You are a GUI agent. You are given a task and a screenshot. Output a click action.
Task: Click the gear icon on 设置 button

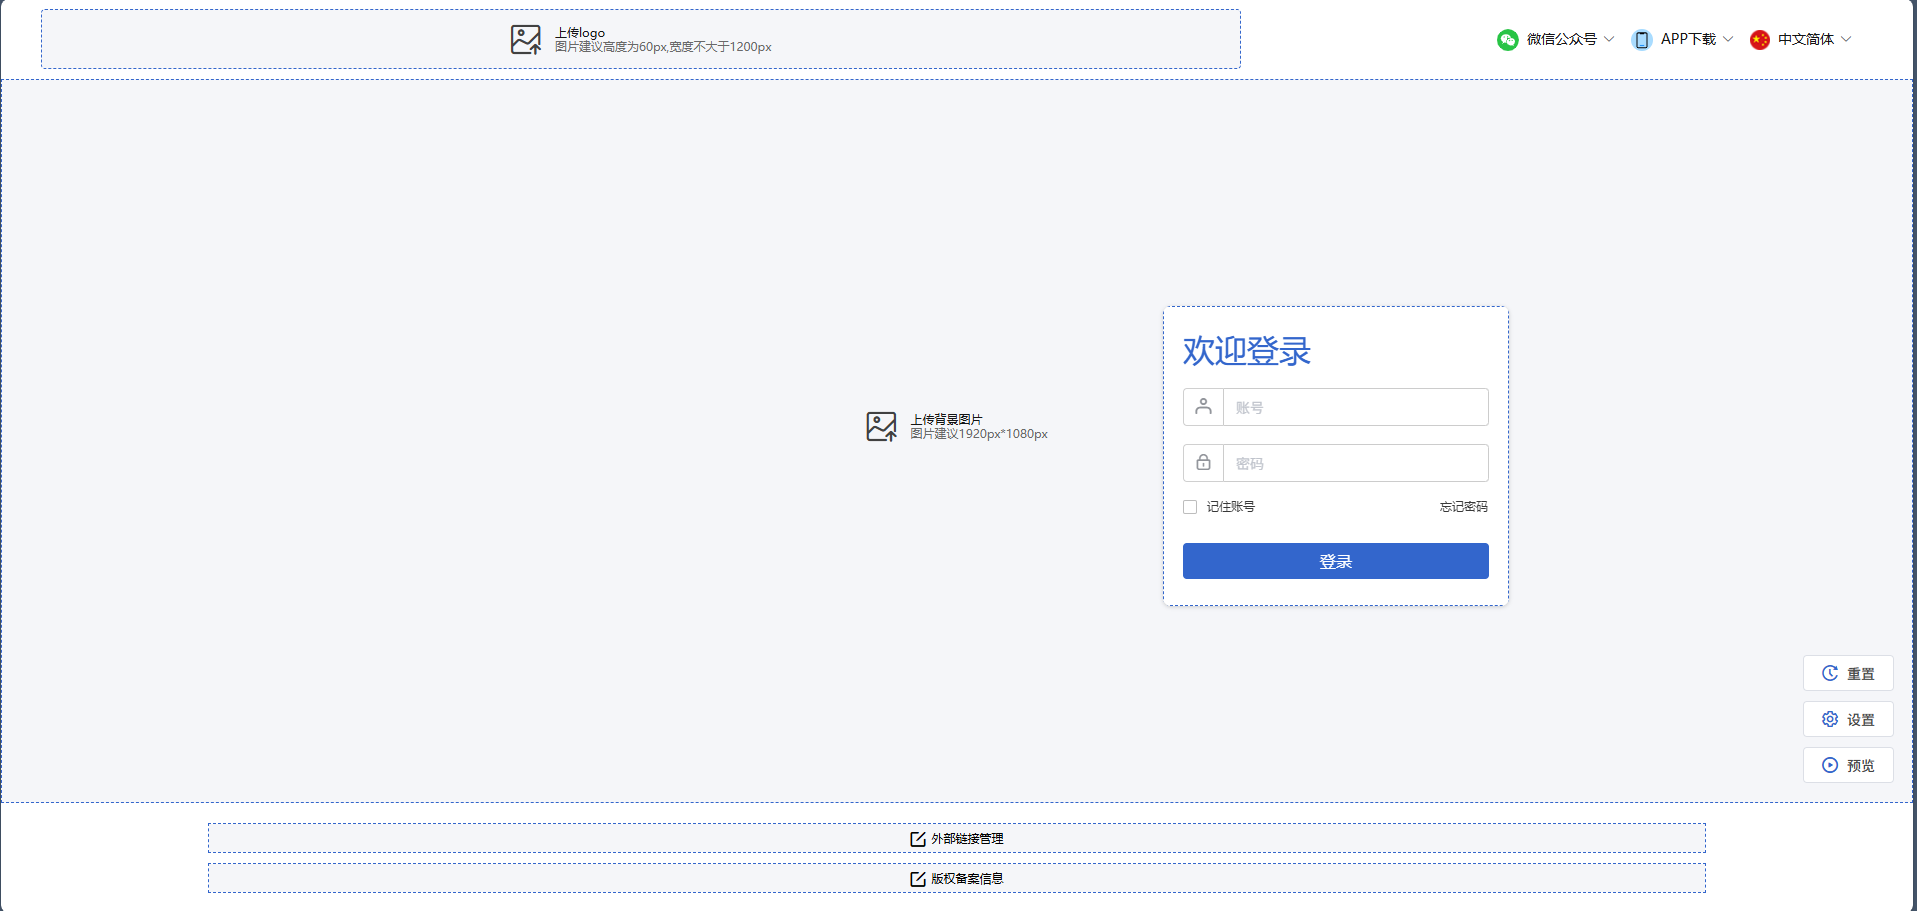(1830, 719)
